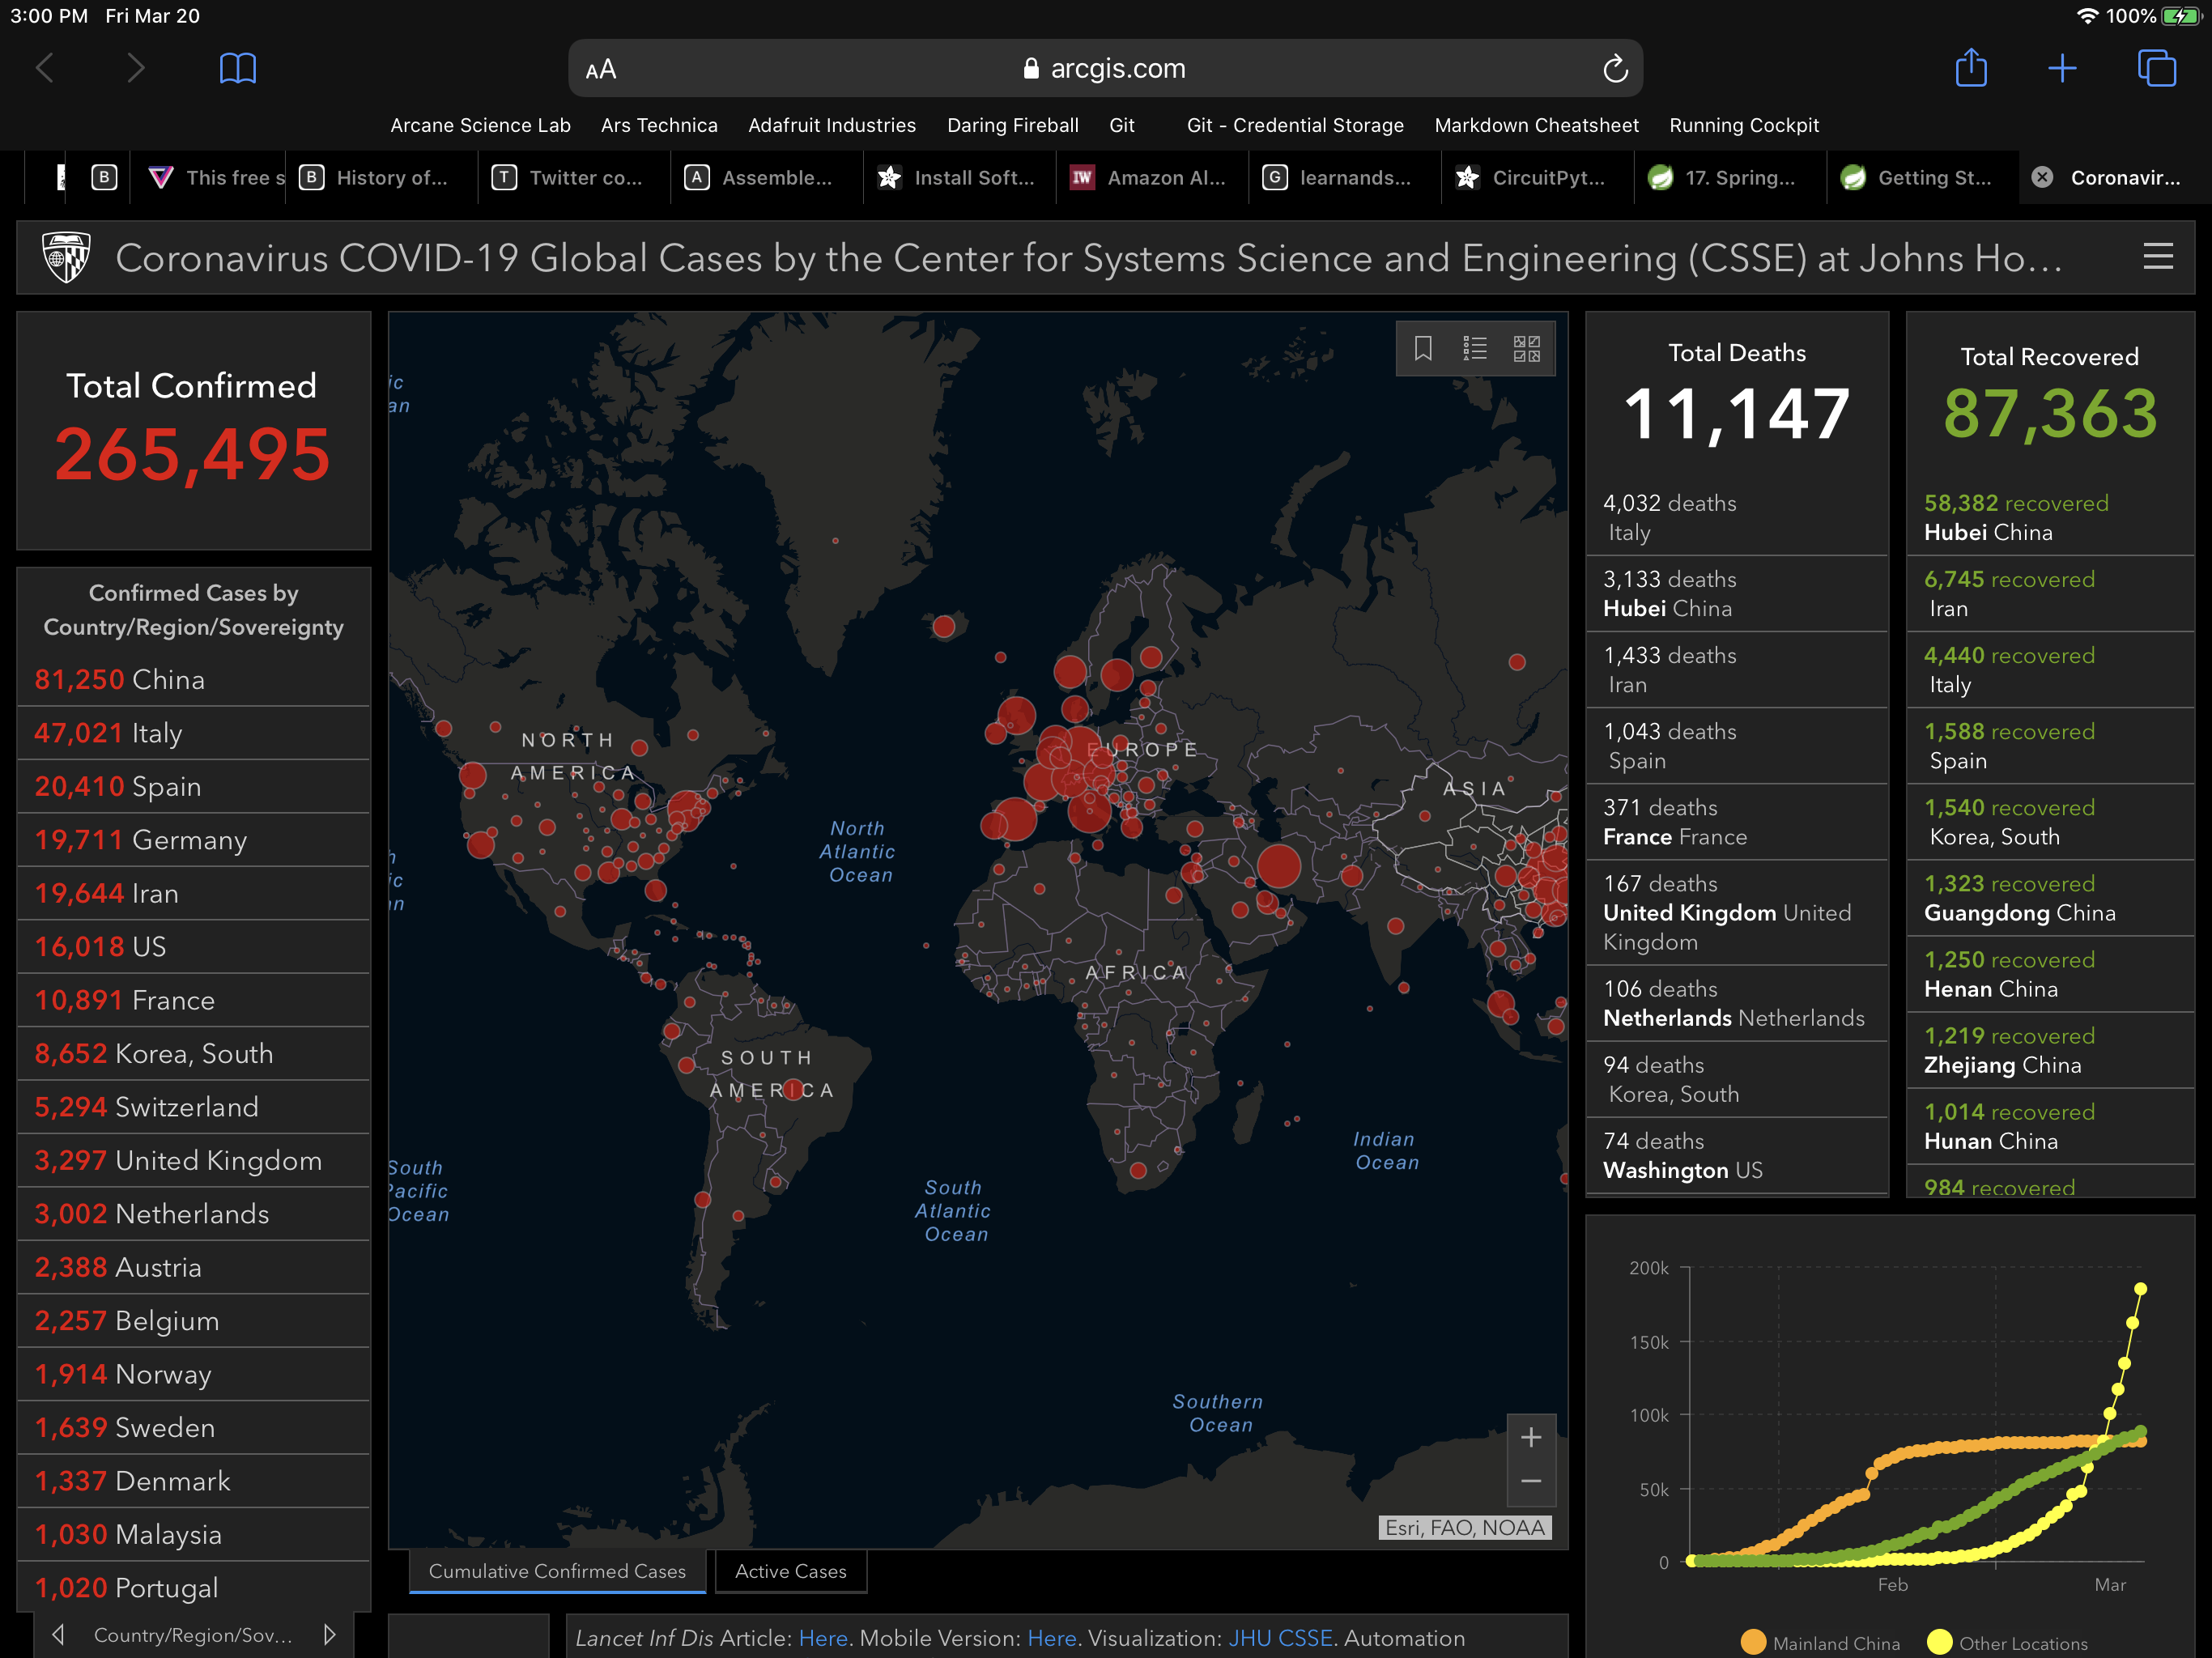
Task: Open the Running Cockpit bookmark
Action: [x=1744, y=125]
